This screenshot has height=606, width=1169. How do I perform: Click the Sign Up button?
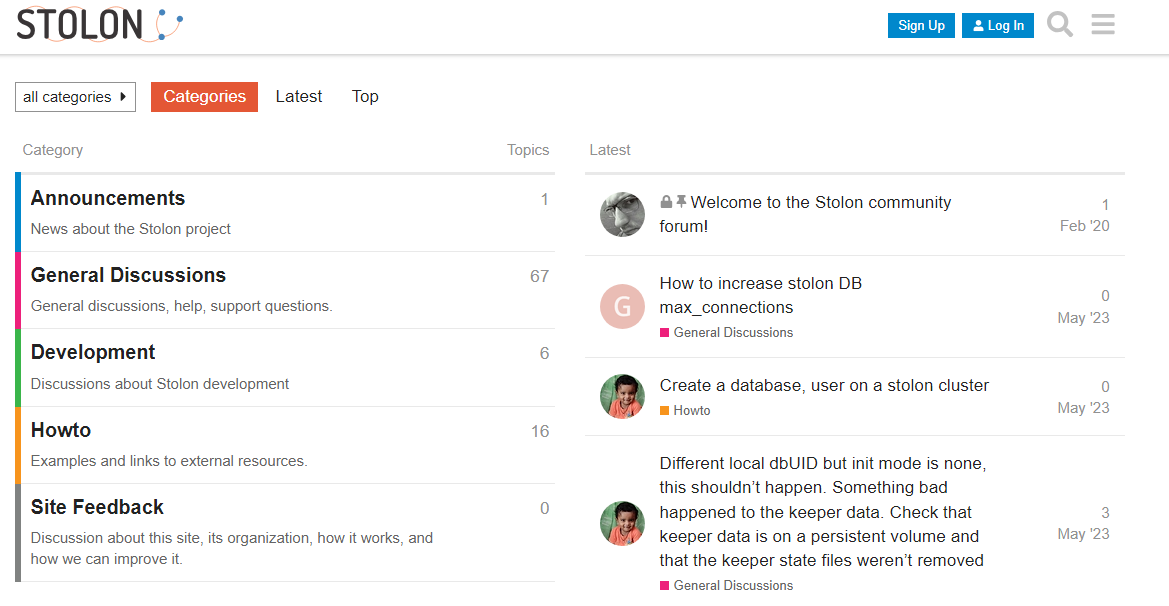pyautogui.click(x=921, y=26)
